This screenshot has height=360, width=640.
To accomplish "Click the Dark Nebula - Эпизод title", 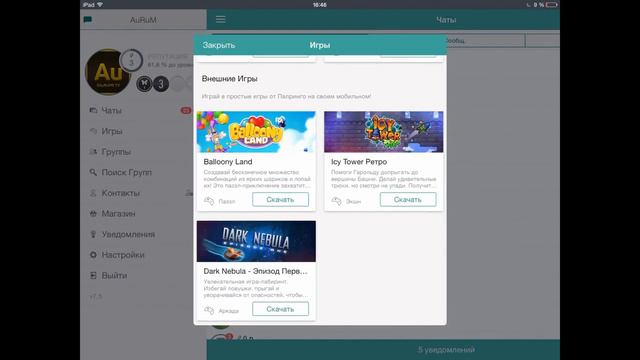I will (256, 271).
